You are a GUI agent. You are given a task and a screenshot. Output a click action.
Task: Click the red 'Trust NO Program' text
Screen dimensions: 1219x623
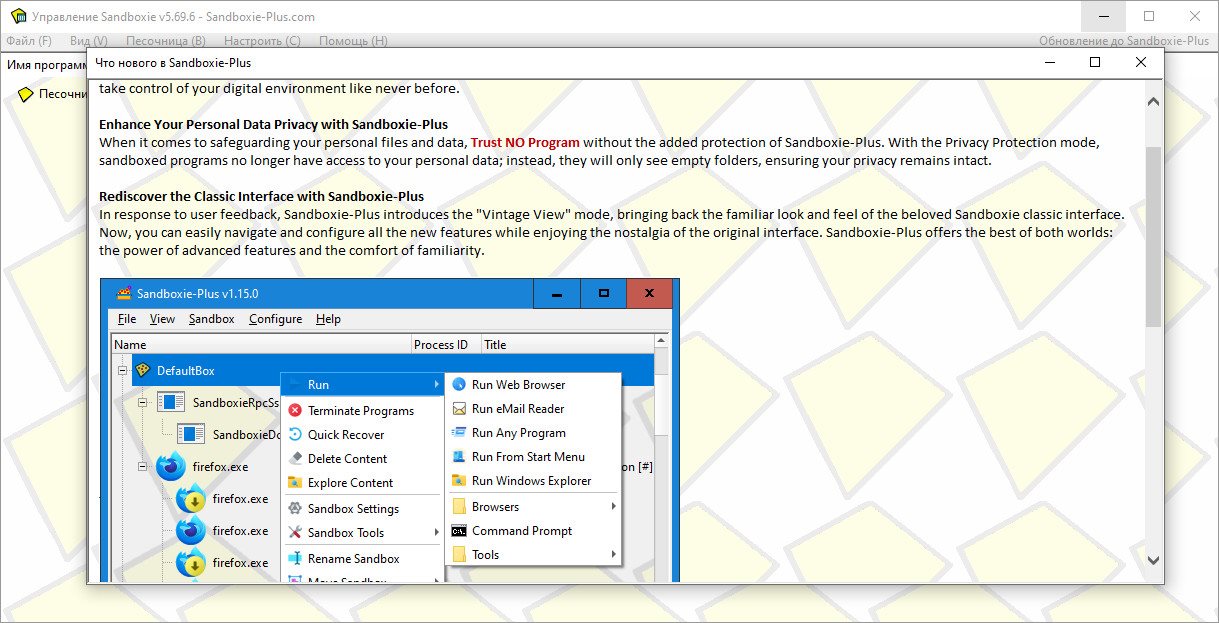click(x=525, y=143)
